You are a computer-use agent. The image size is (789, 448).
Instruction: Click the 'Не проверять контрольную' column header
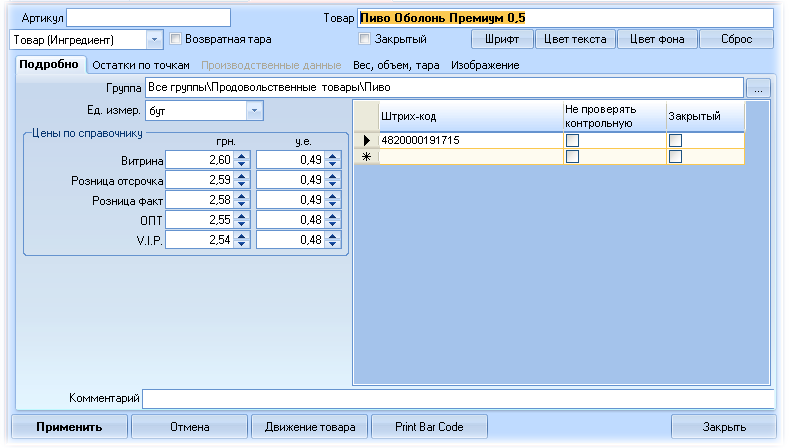click(615, 116)
